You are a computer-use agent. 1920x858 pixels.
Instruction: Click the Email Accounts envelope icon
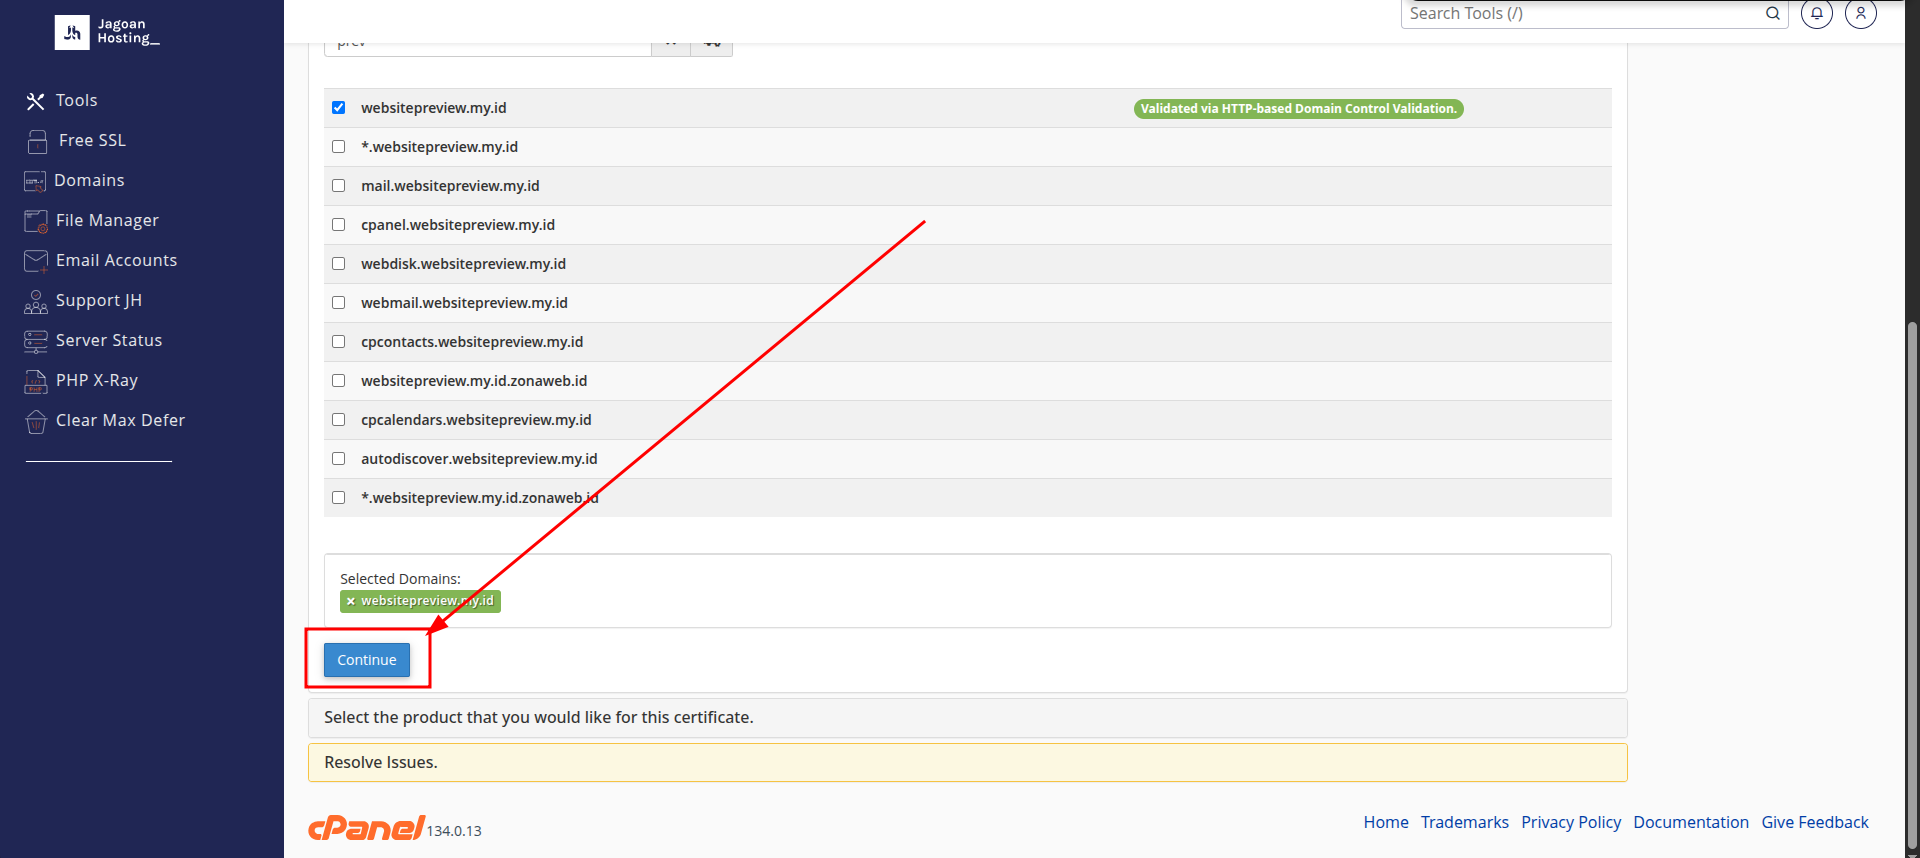[x=36, y=261]
